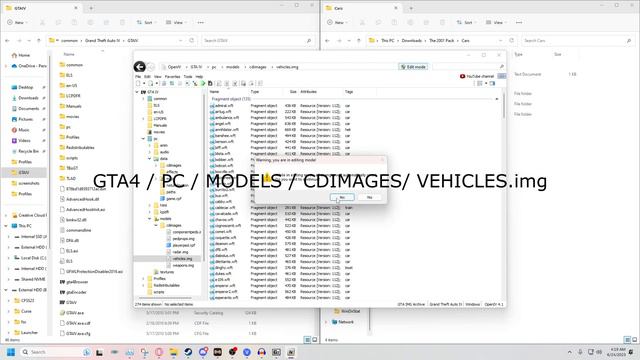Open the dropdown arrow beside OpenIV's New icon
The height and width of the screenshot is (360, 640).
click(144, 84)
